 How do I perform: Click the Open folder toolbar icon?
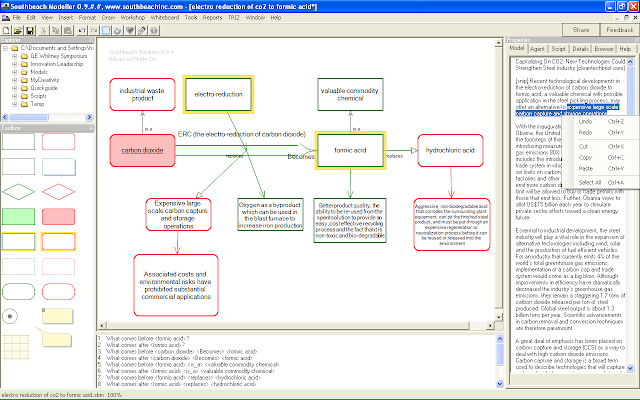coord(18,31)
